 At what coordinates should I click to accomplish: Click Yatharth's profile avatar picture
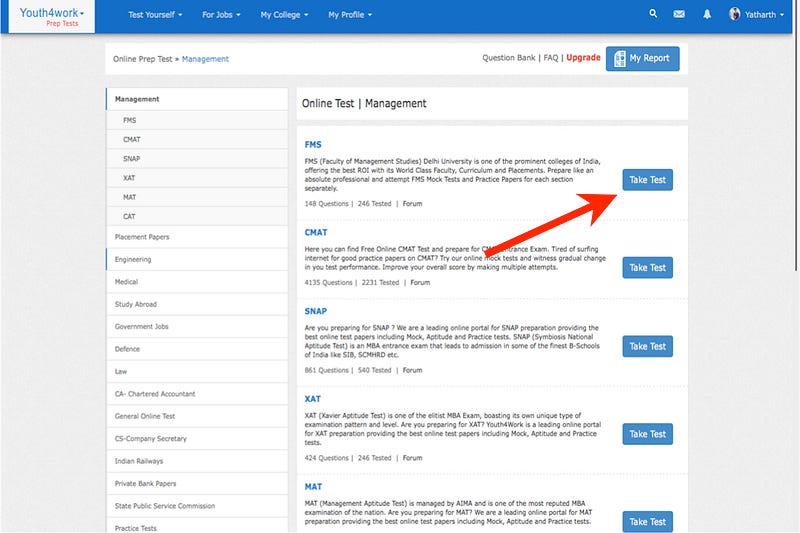(735, 14)
